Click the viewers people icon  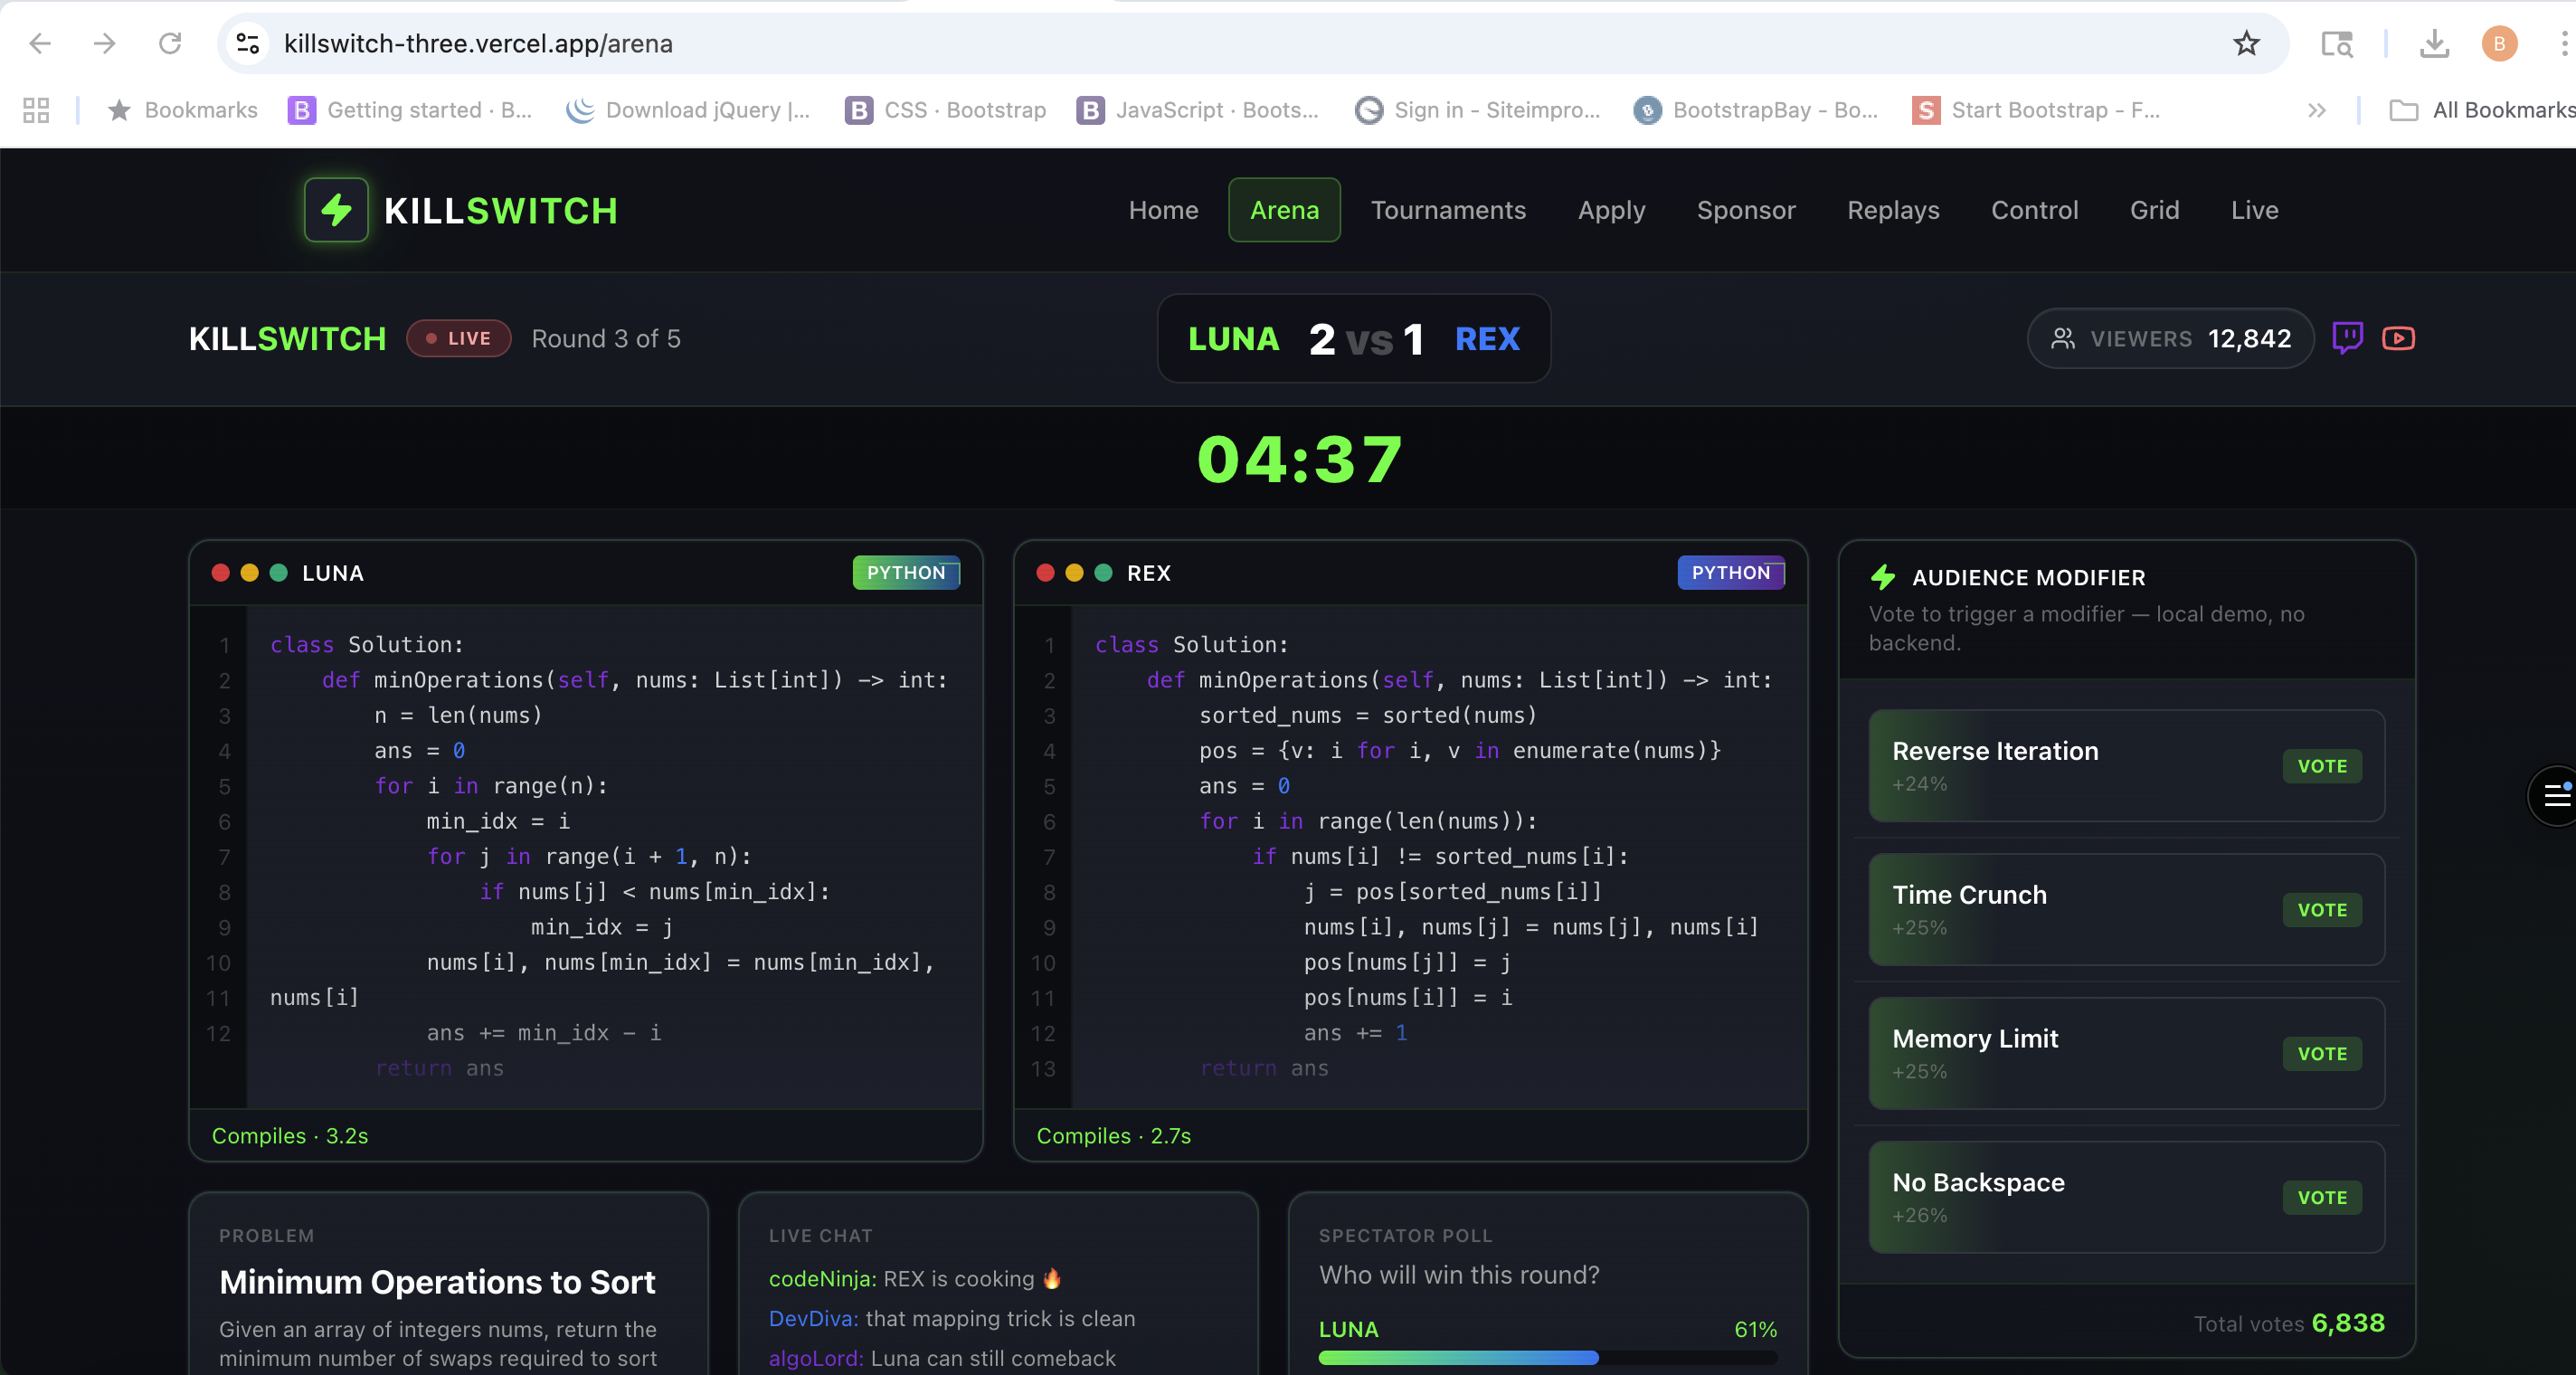pyautogui.click(x=2062, y=338)
